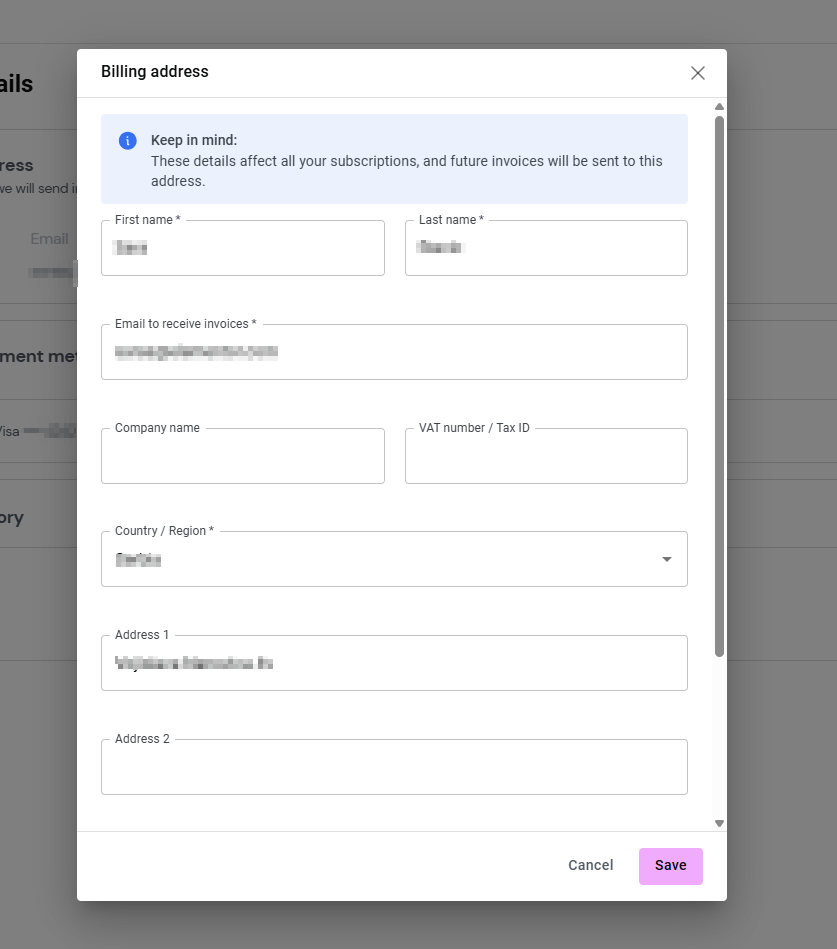837x949 pixels.
Task: Expand the country selection via its chevron arrow
Action: (666, 560)
